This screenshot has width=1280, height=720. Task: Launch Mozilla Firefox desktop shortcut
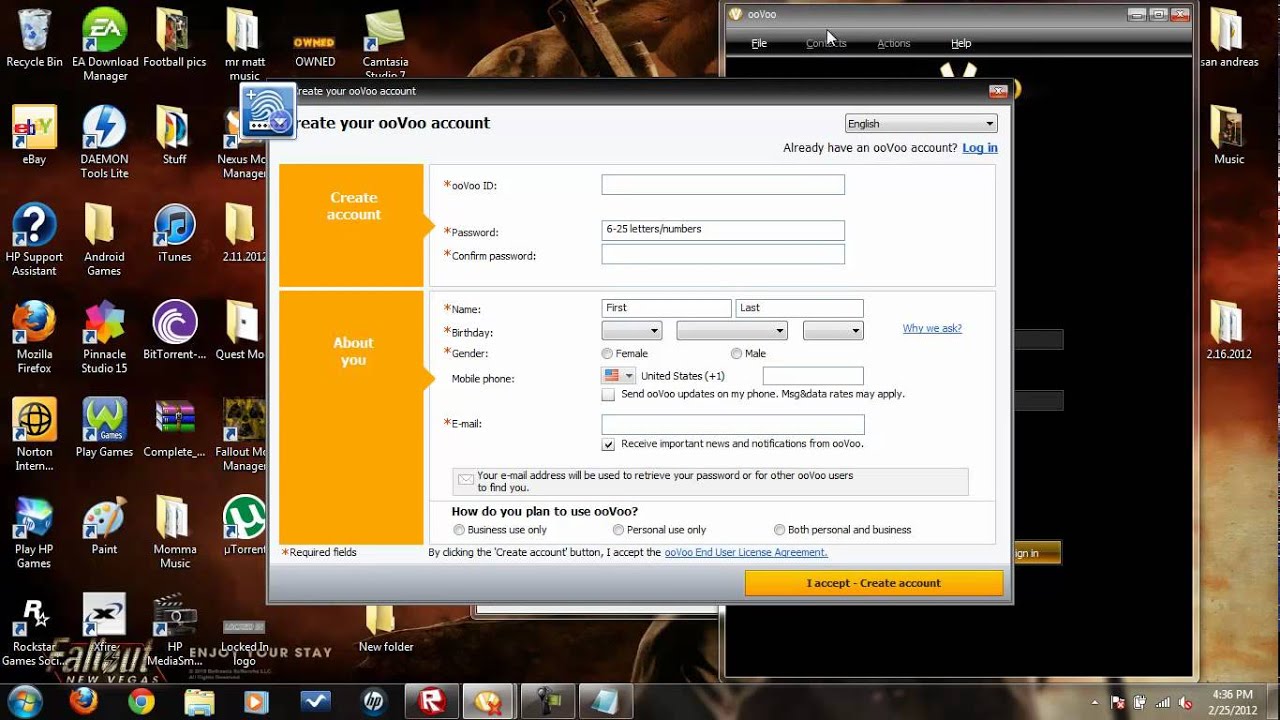click(x=34, y=337)
